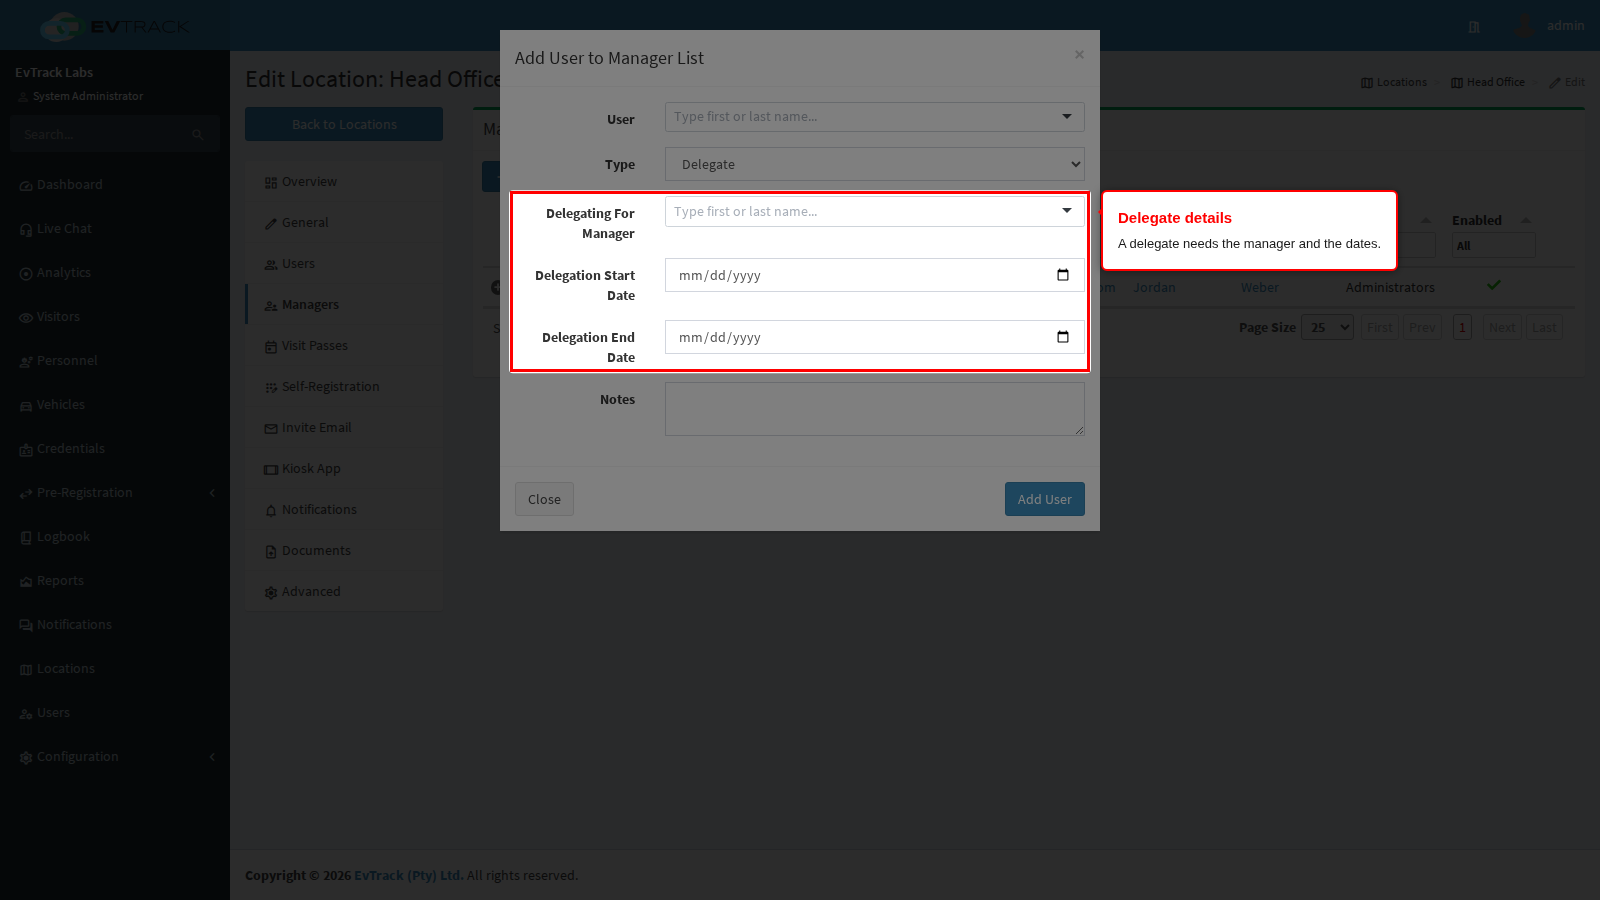Click the Delegation Start Date field
This screenshot has width=1600, height=900.
pos(874,275)
